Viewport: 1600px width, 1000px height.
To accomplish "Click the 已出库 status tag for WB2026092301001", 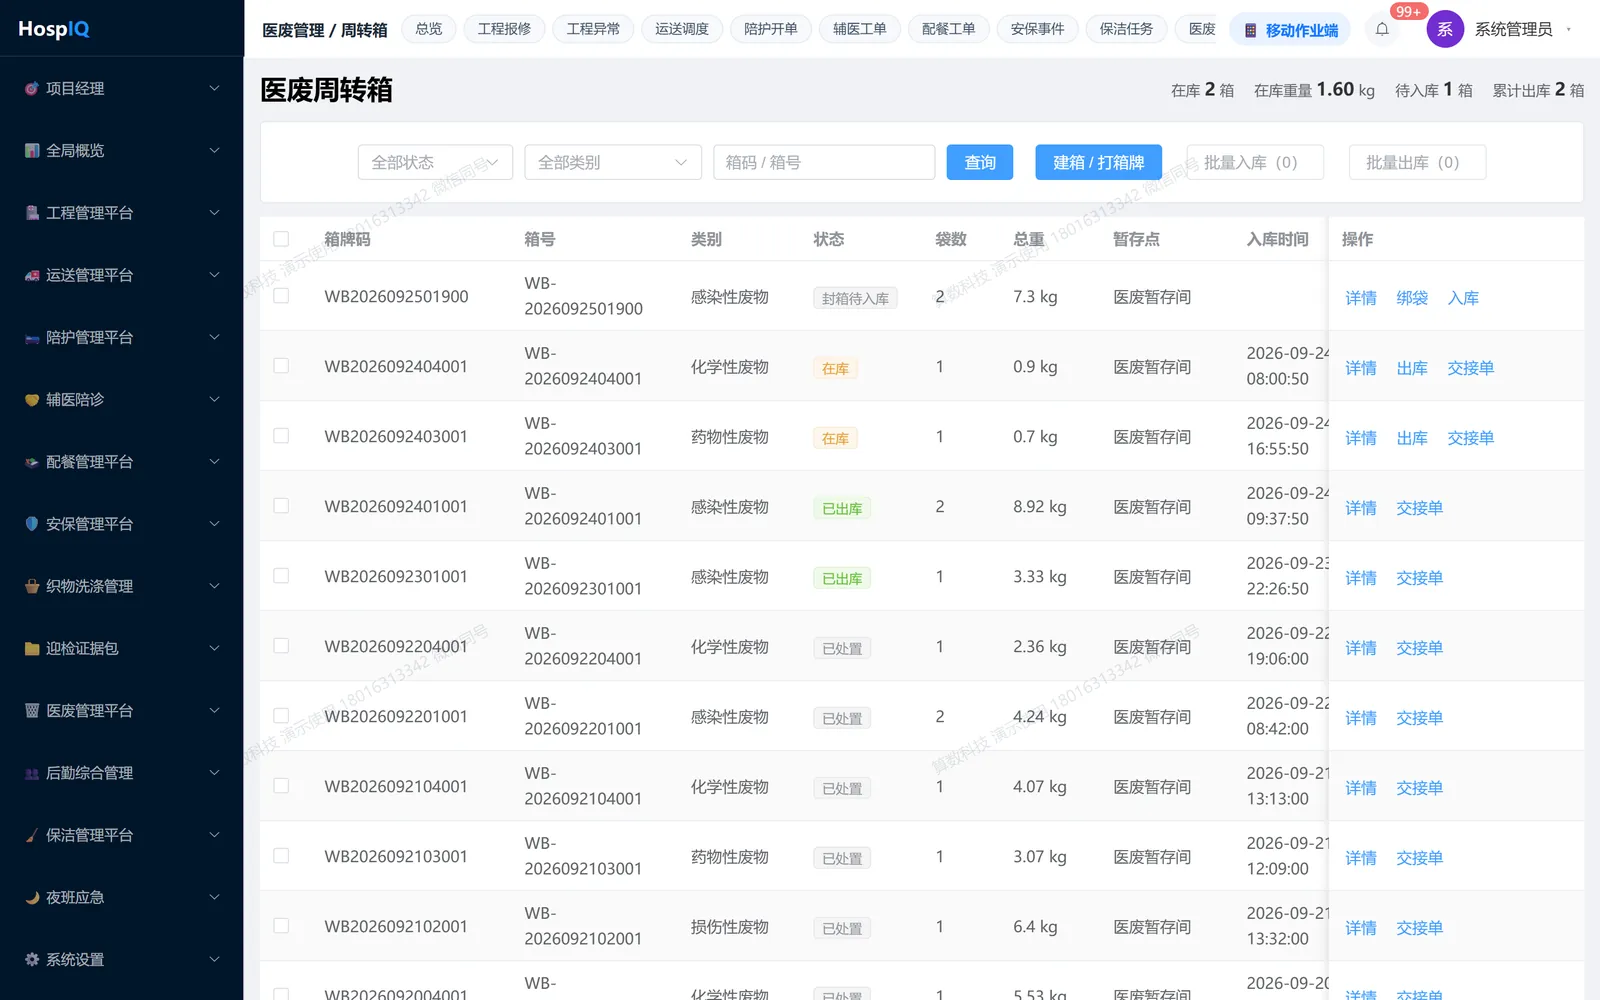I will [842, 578].
